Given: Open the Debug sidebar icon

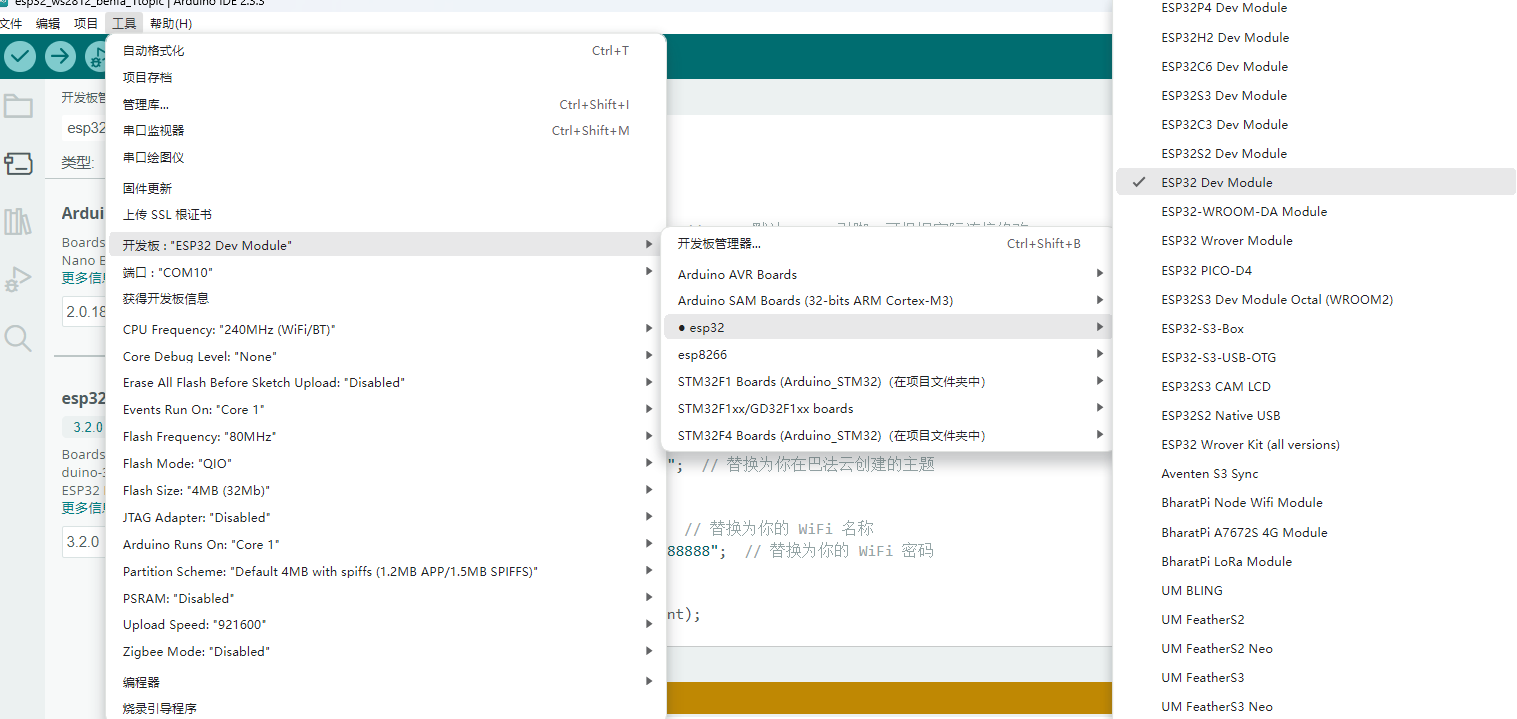Looking at the screenshot, I should coord(18,279).
